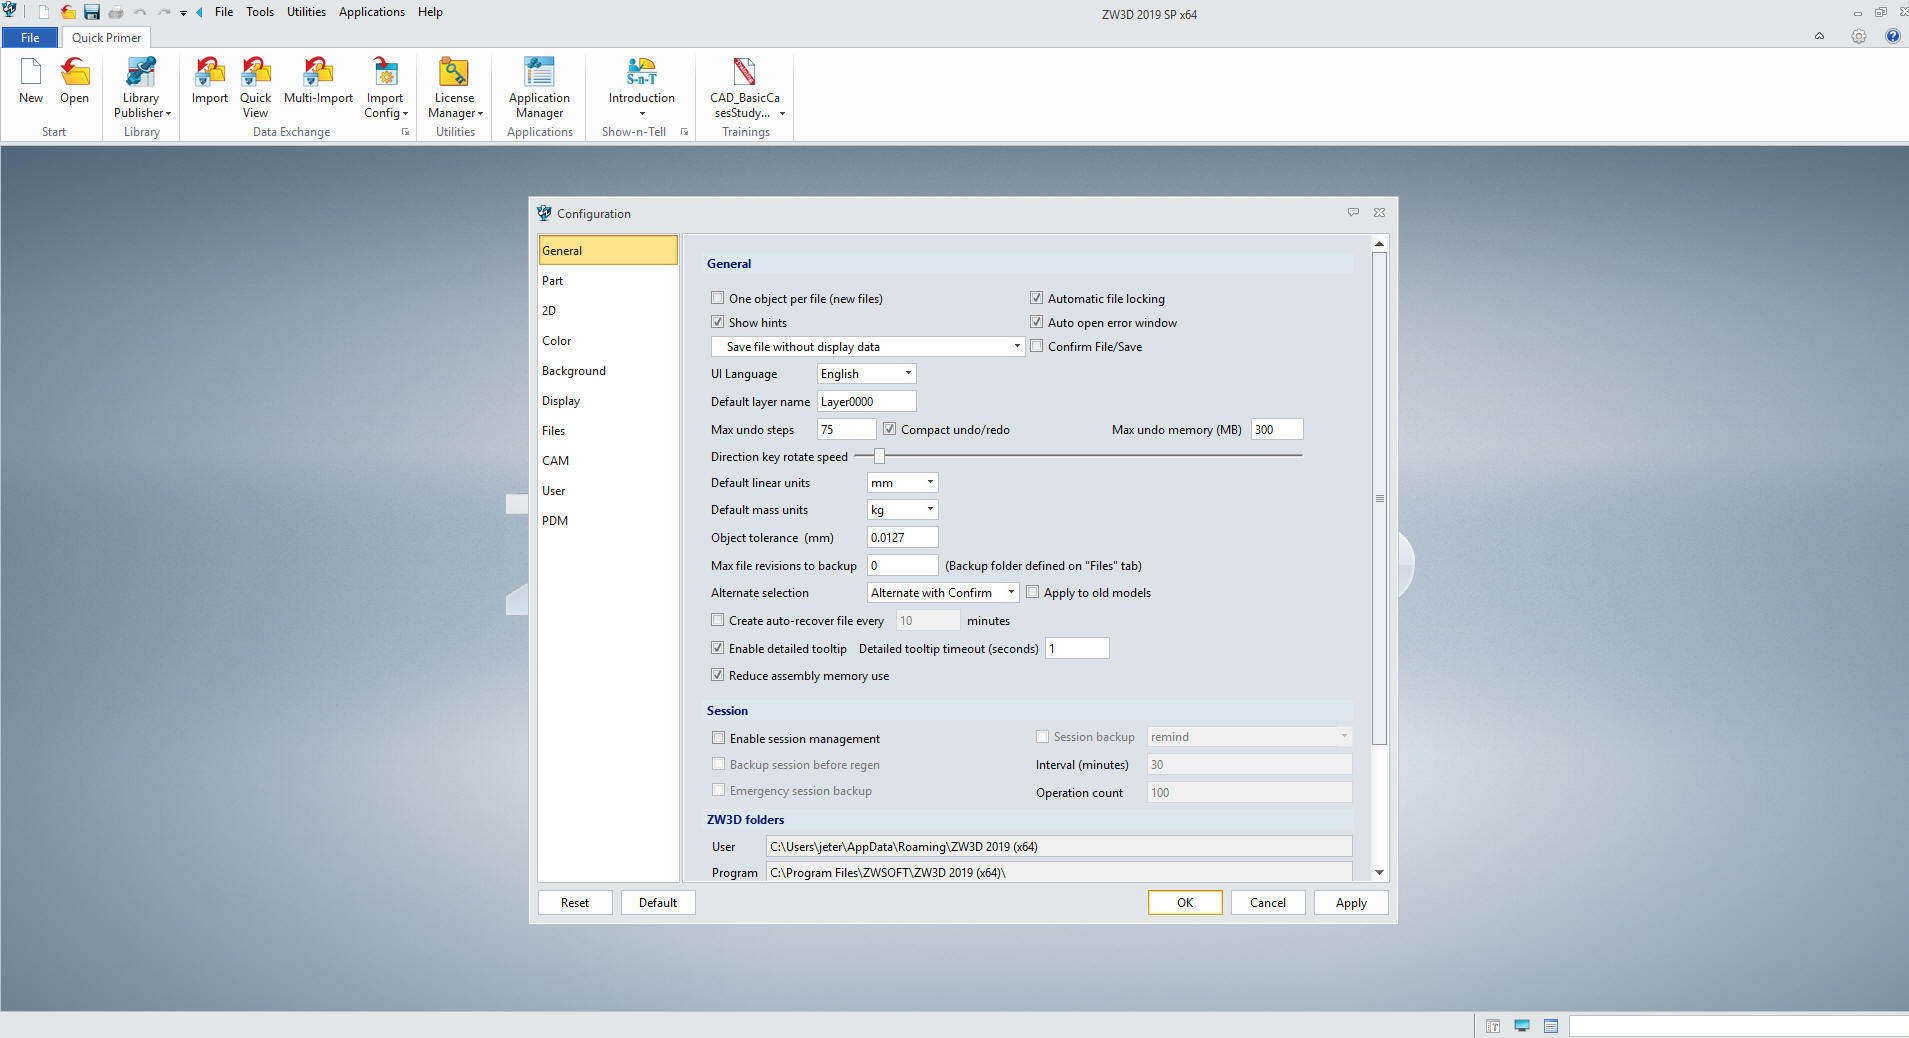
Task: Open the Tools menu
Action: click(260, 12)
